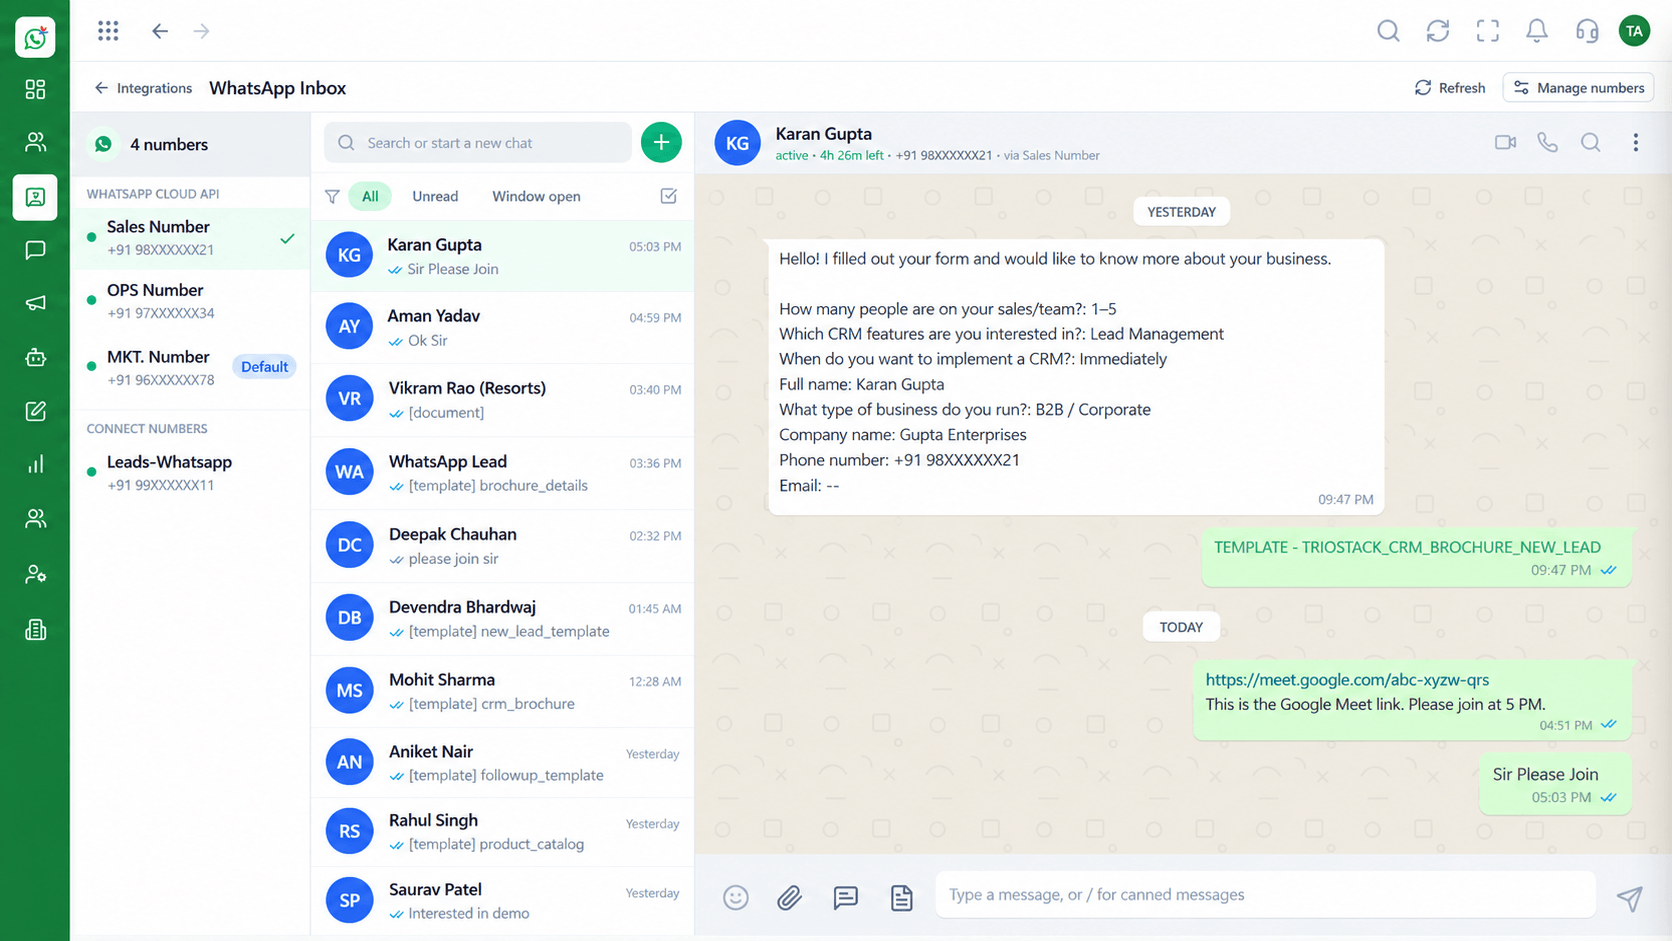Open canned messages icon
This screenshot has height=941, width=1672.
[846, 898]
